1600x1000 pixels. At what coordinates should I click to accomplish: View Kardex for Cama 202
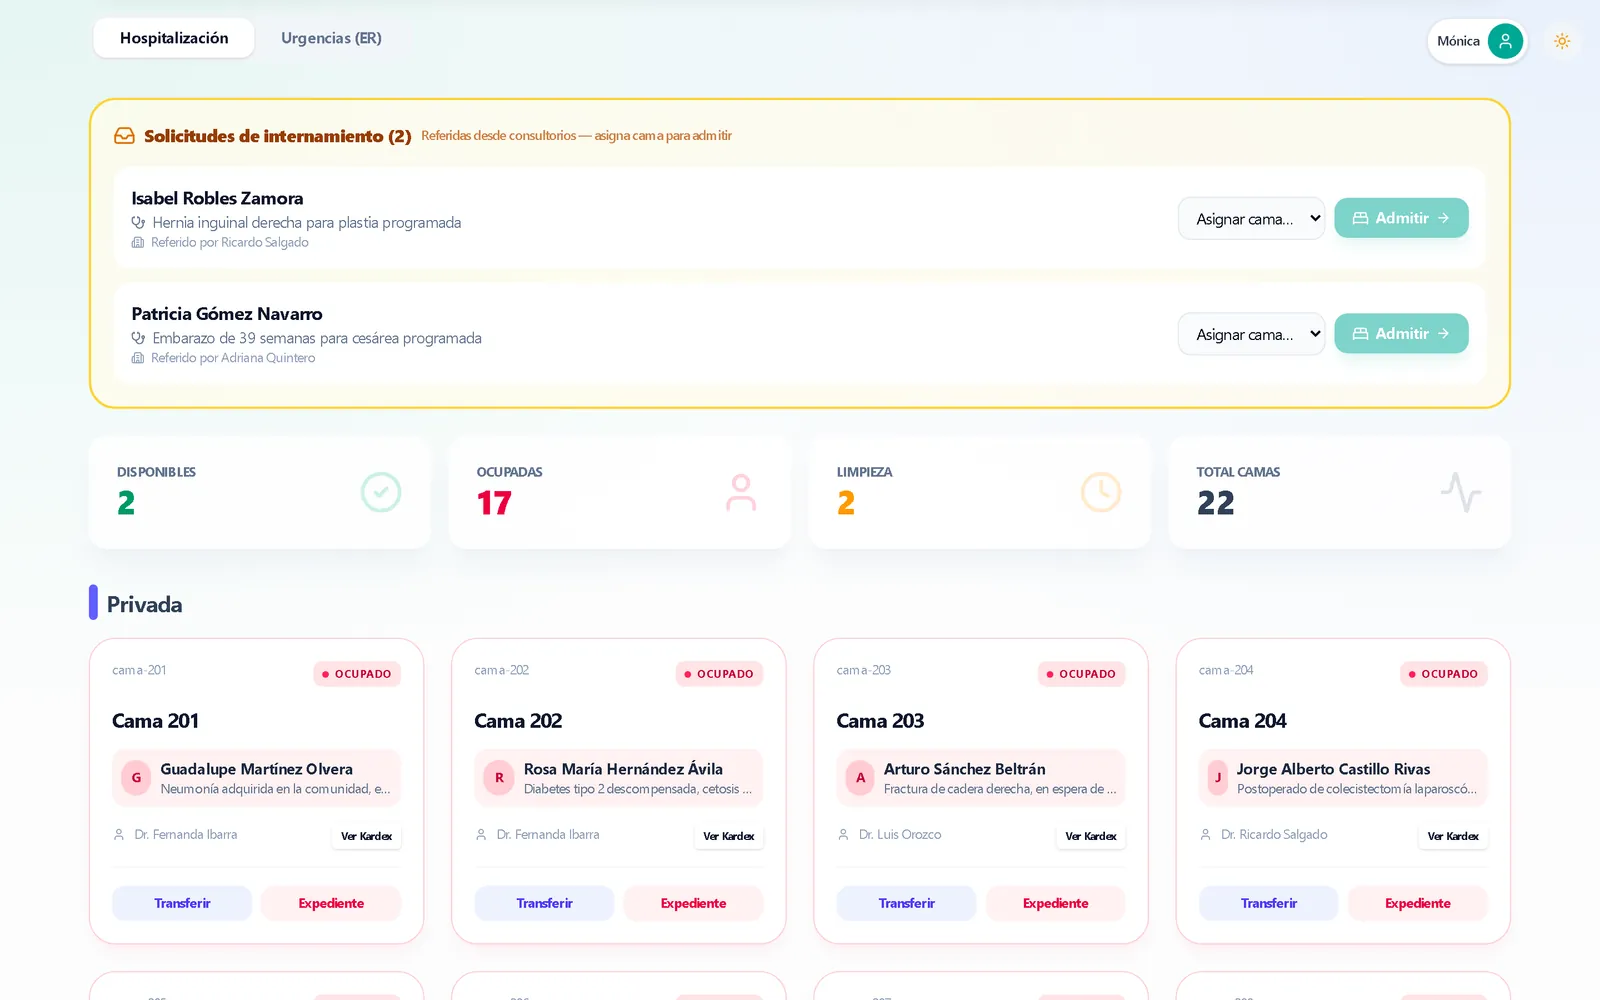pos(728,836)
